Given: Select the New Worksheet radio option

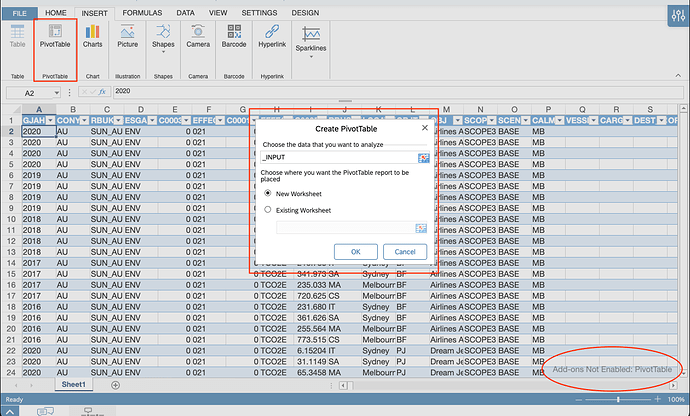Looking at the screenshot, I should click(267, 193).
